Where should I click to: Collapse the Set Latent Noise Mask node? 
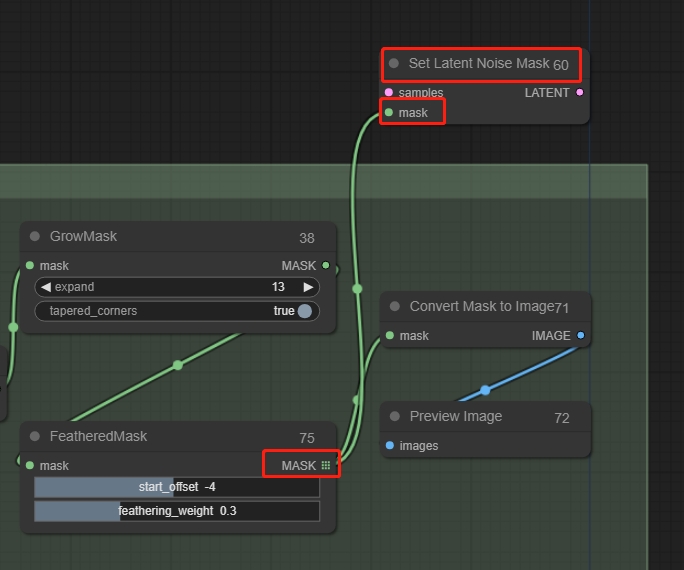394,64
